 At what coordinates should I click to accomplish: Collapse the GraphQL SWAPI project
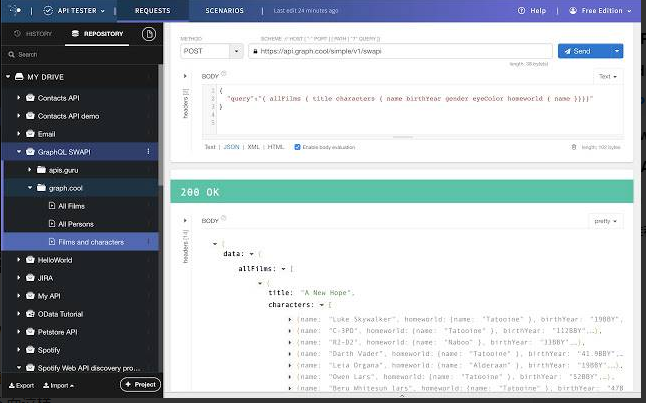[19, 152]
